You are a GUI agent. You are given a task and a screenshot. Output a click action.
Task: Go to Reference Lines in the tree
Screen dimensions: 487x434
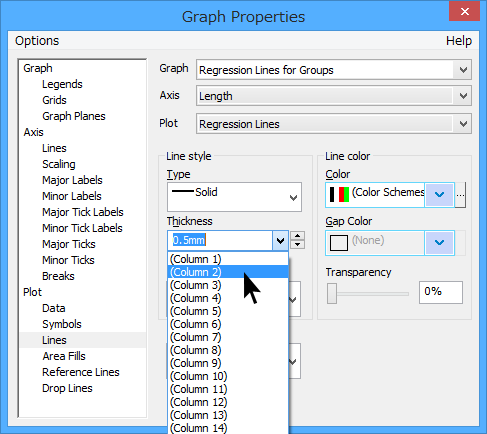(x=81, y=372)
